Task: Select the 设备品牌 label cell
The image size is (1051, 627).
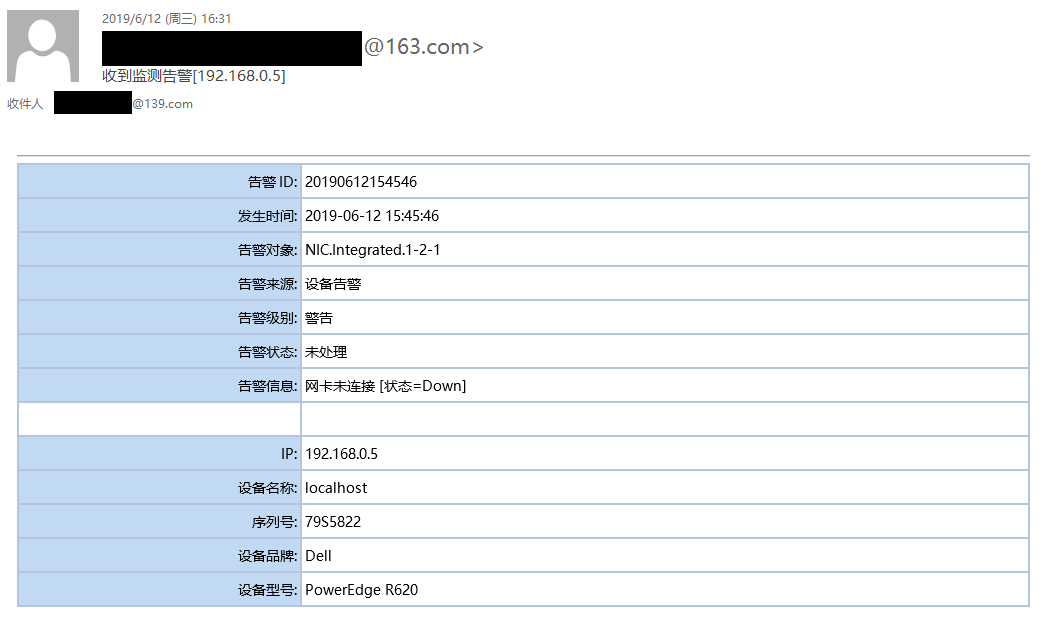Action: point(160,556)
